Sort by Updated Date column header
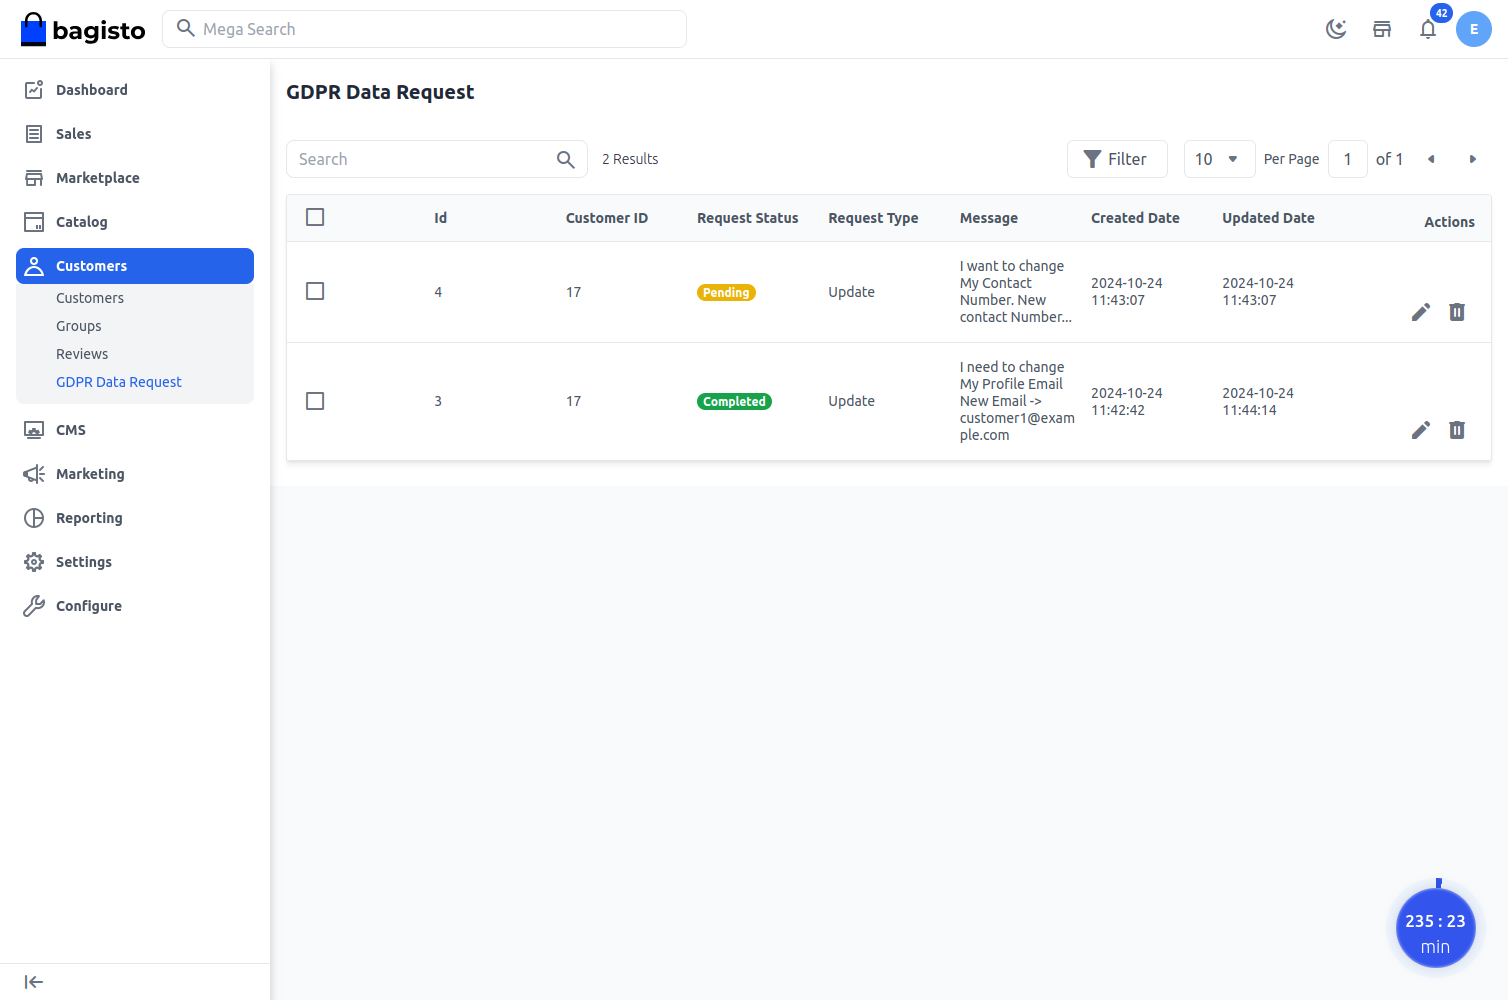1508x1000 pixels. click(x=1268, y=218)
